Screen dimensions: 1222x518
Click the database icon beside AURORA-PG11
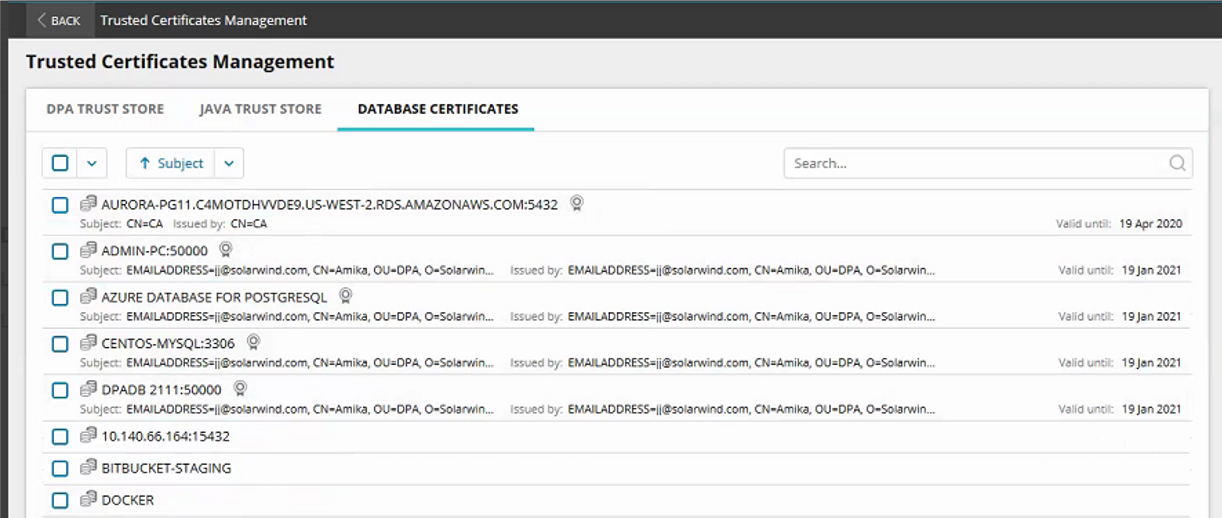(88, 204)
